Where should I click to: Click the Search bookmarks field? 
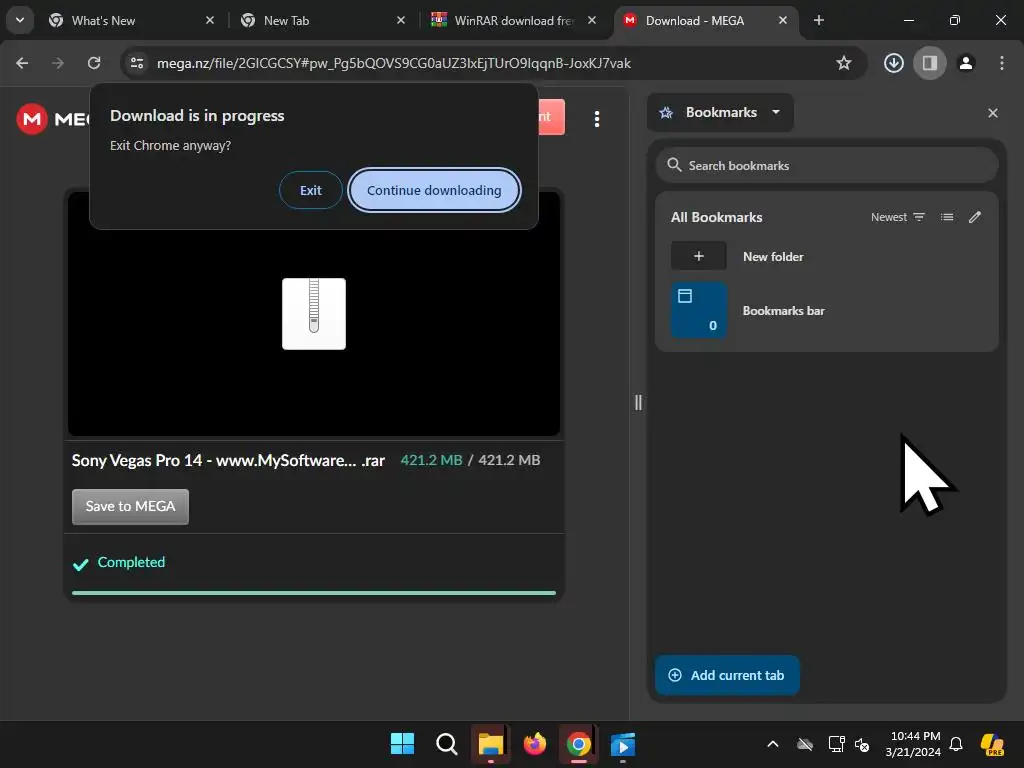[x=827, y=165]
